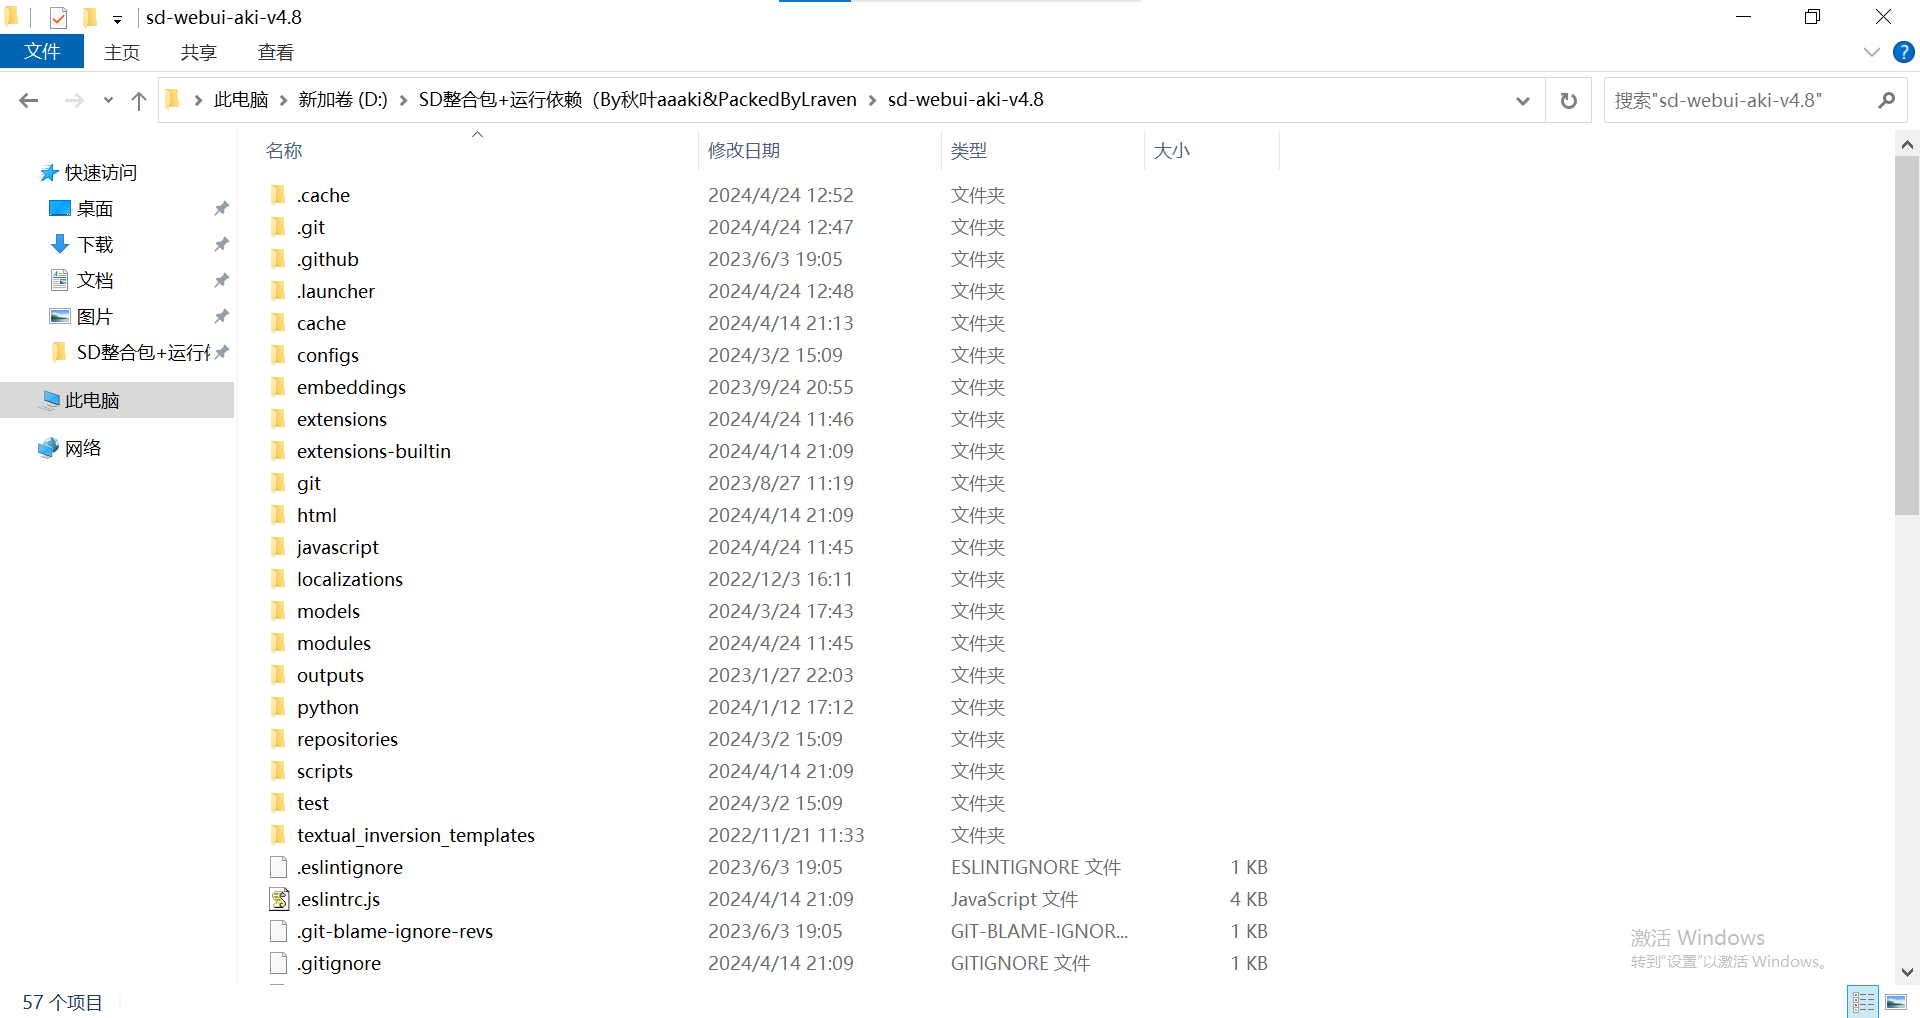Image resolution: width=1920 pixels, height=1018 pixels.
Task: Select the embeddings folder icon
Action: [279, 387]
